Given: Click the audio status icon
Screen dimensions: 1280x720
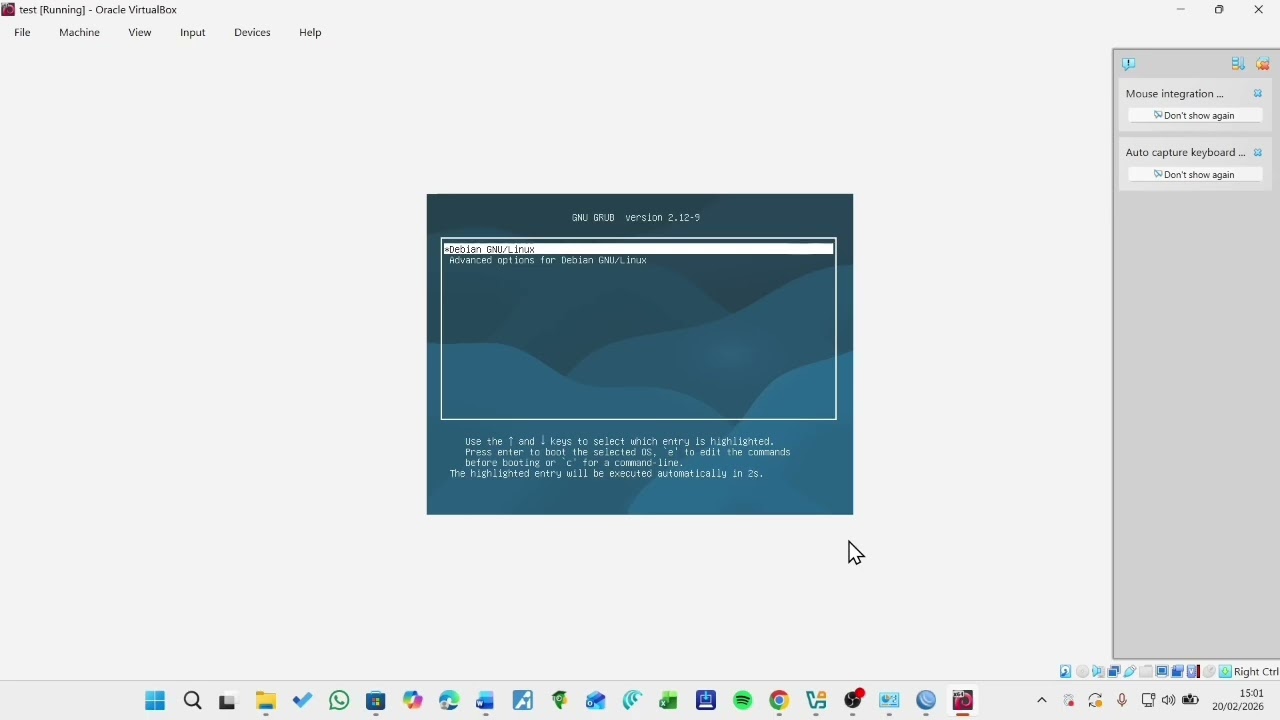Looking at the screenshot, I should click(x=1098, y=672).
